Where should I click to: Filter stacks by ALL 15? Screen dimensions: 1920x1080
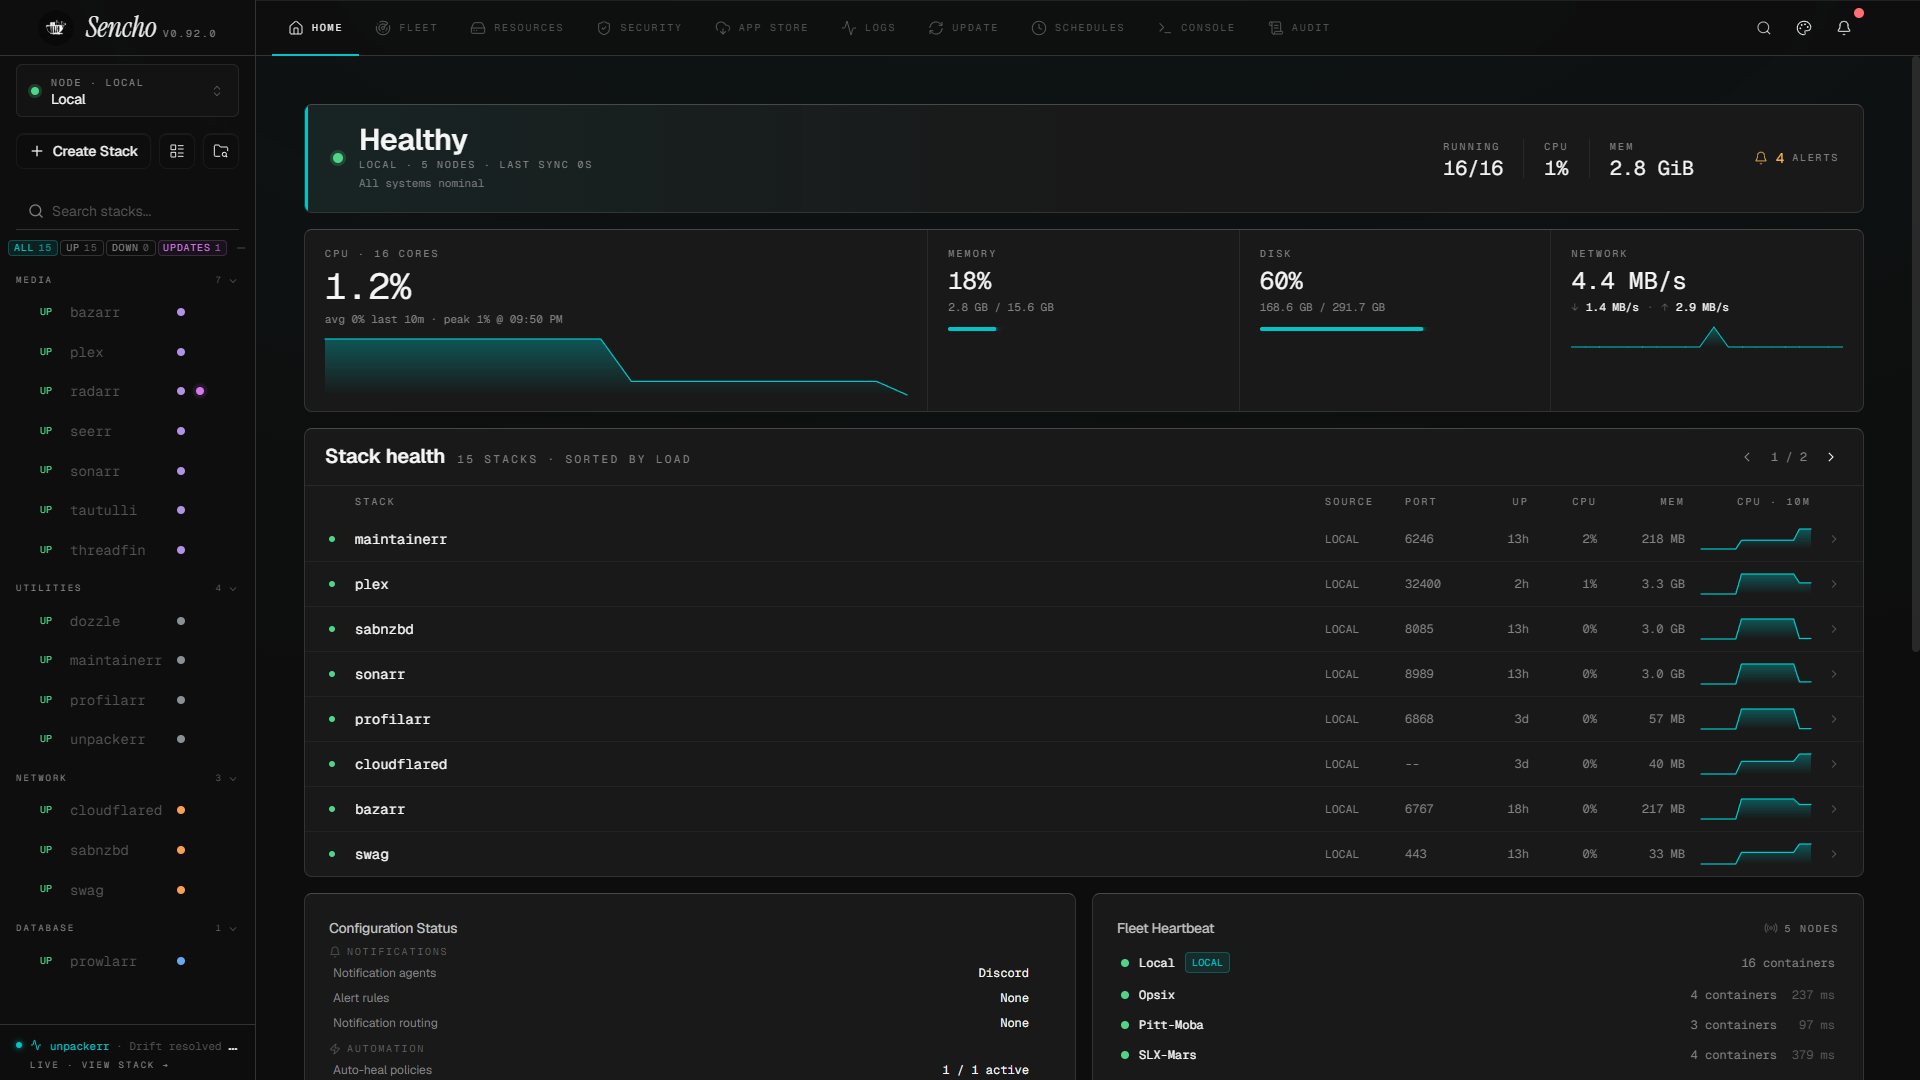click(x=32, y=248)
